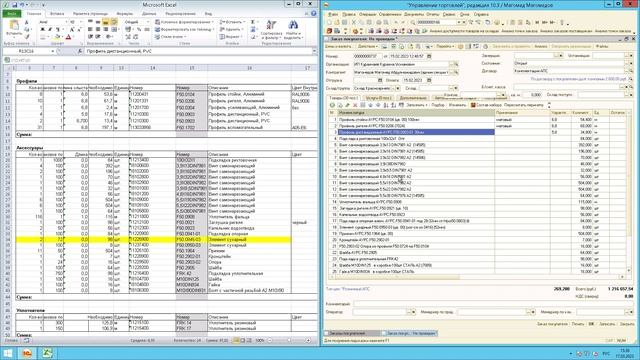Open the Excel File (green) tab
Screen dimensions: 640x360
[11, 14]
